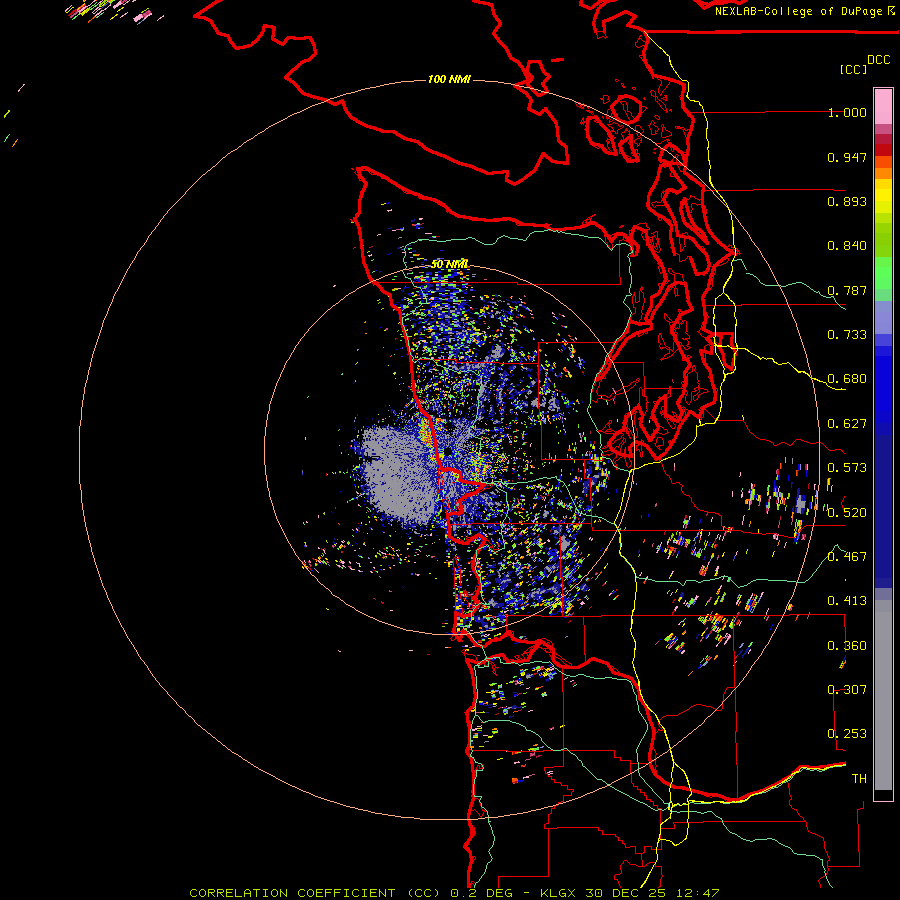The height and width of the screenshot is (900, 900).
Task: Select the 0.307 legend value
Action: 847,690
